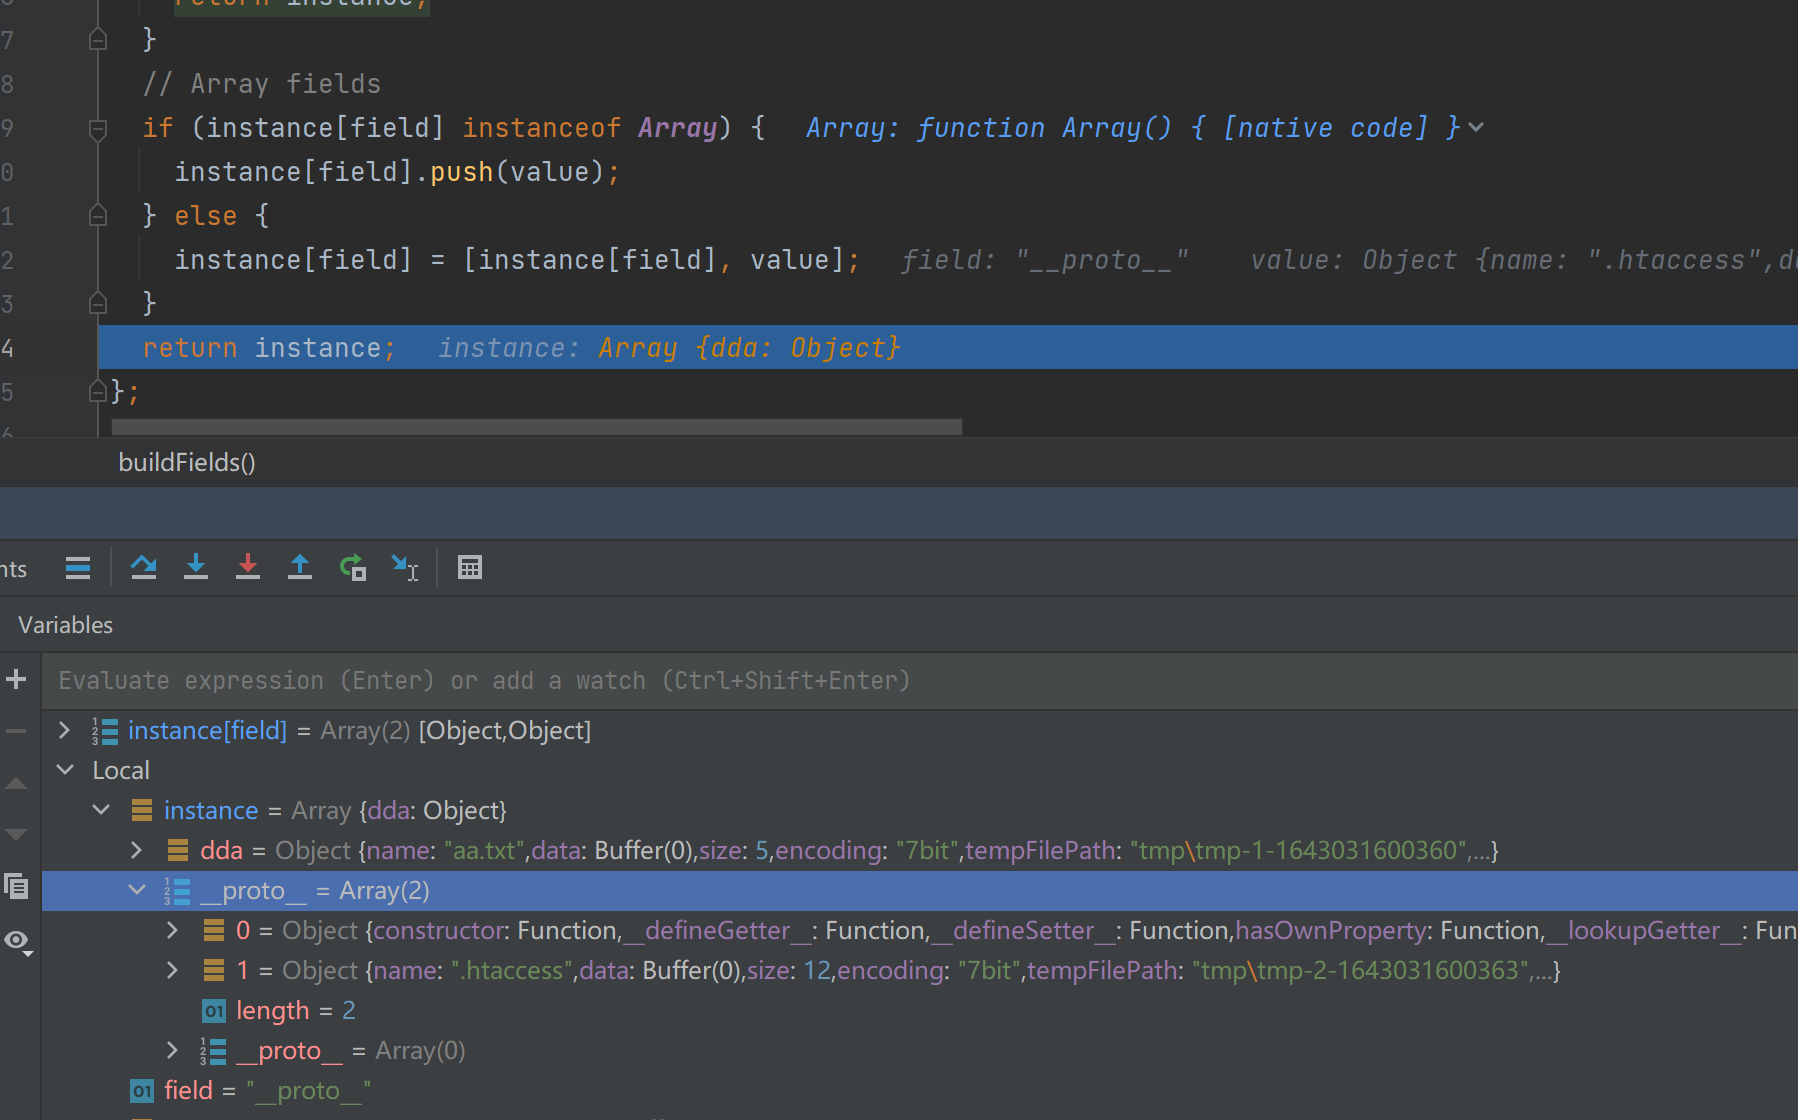Click inline hint field: "__proto__"

tap(1045, 260)
